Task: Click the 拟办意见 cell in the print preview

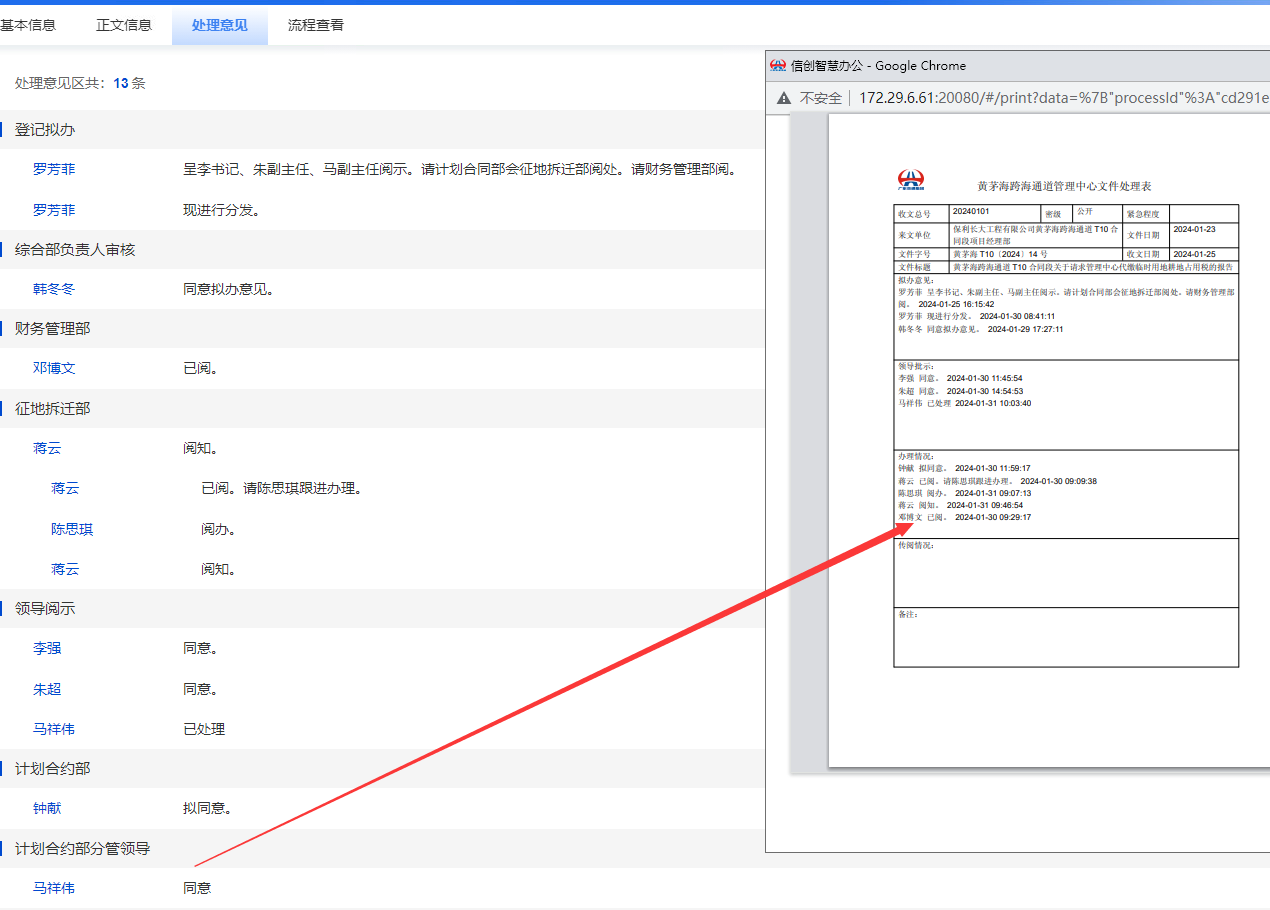Action: [x=1066, y=317]
